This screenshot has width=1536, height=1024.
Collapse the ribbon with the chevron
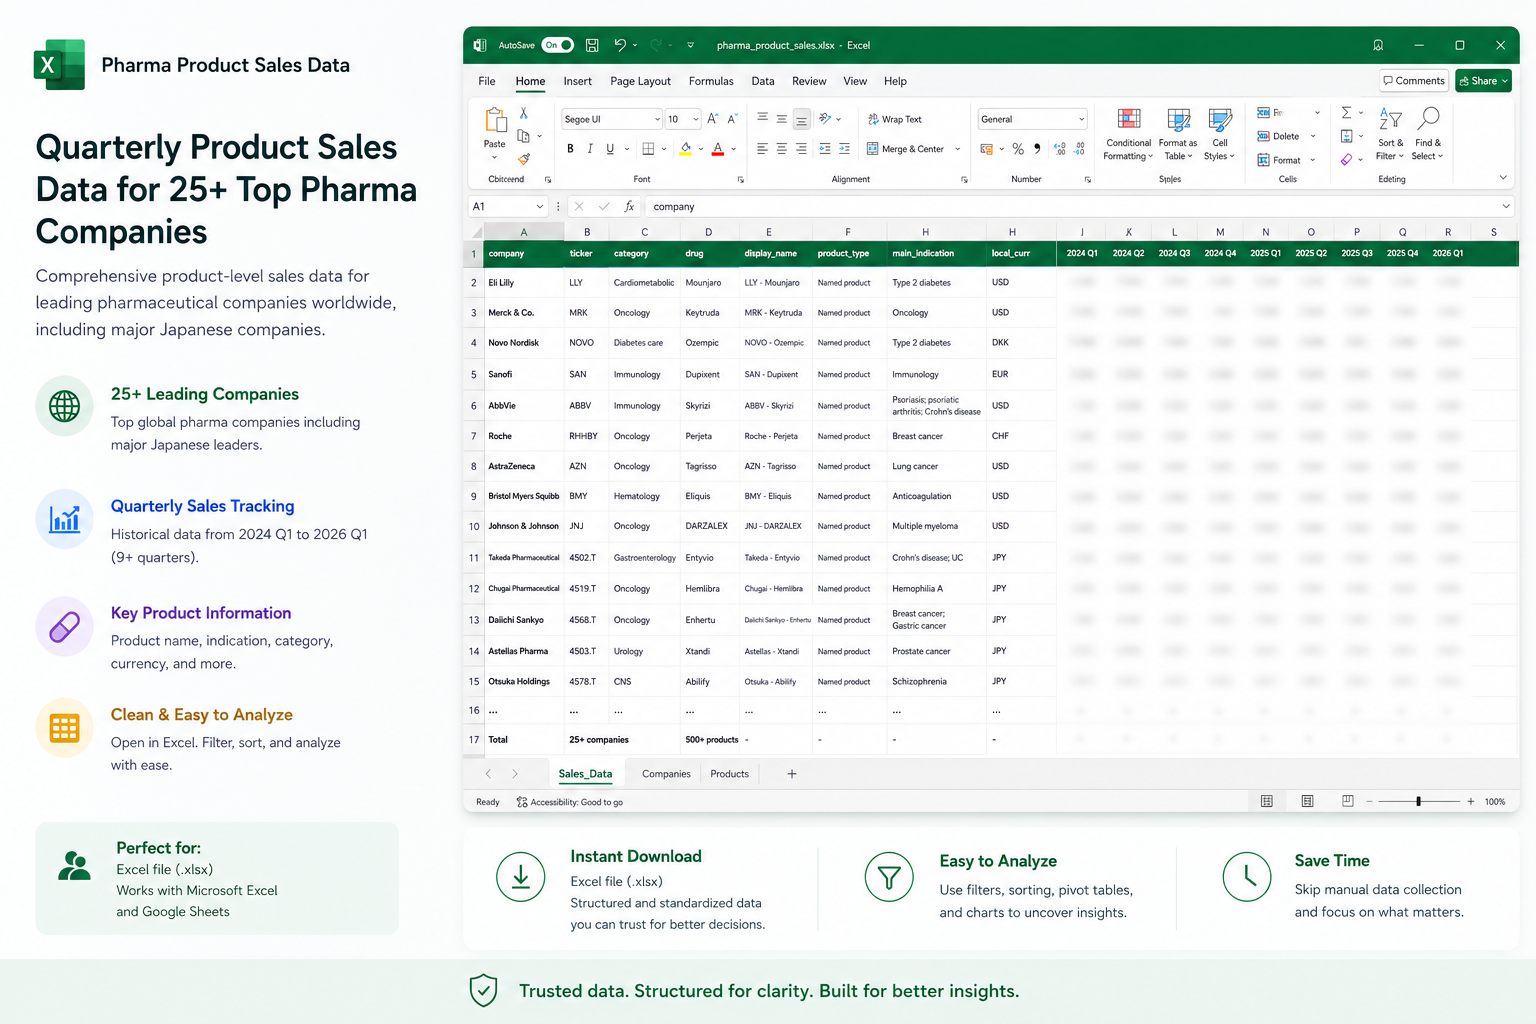click(x=1503, y=178)
